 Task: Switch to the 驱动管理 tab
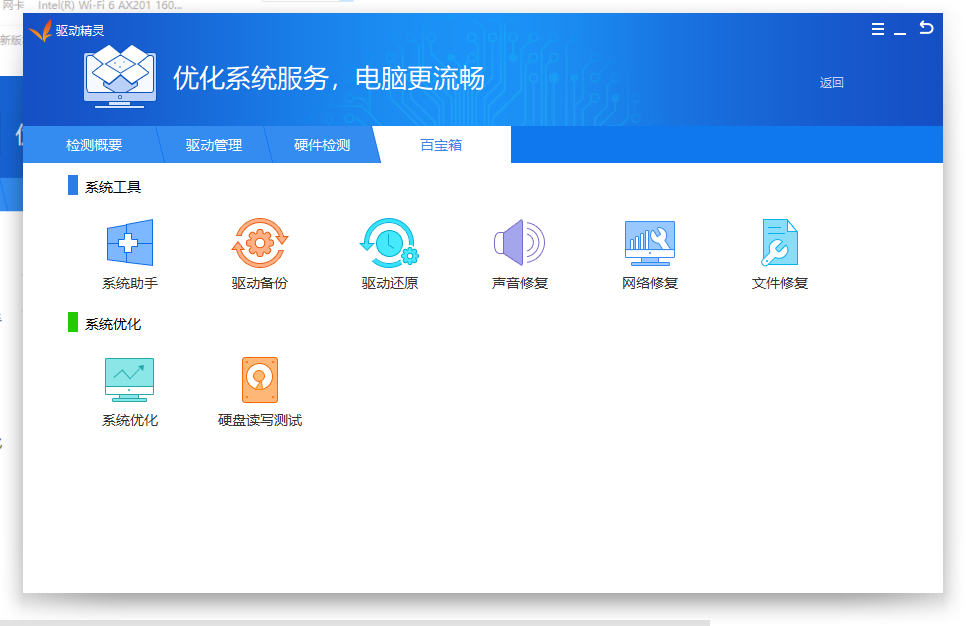tap(214, 145)
